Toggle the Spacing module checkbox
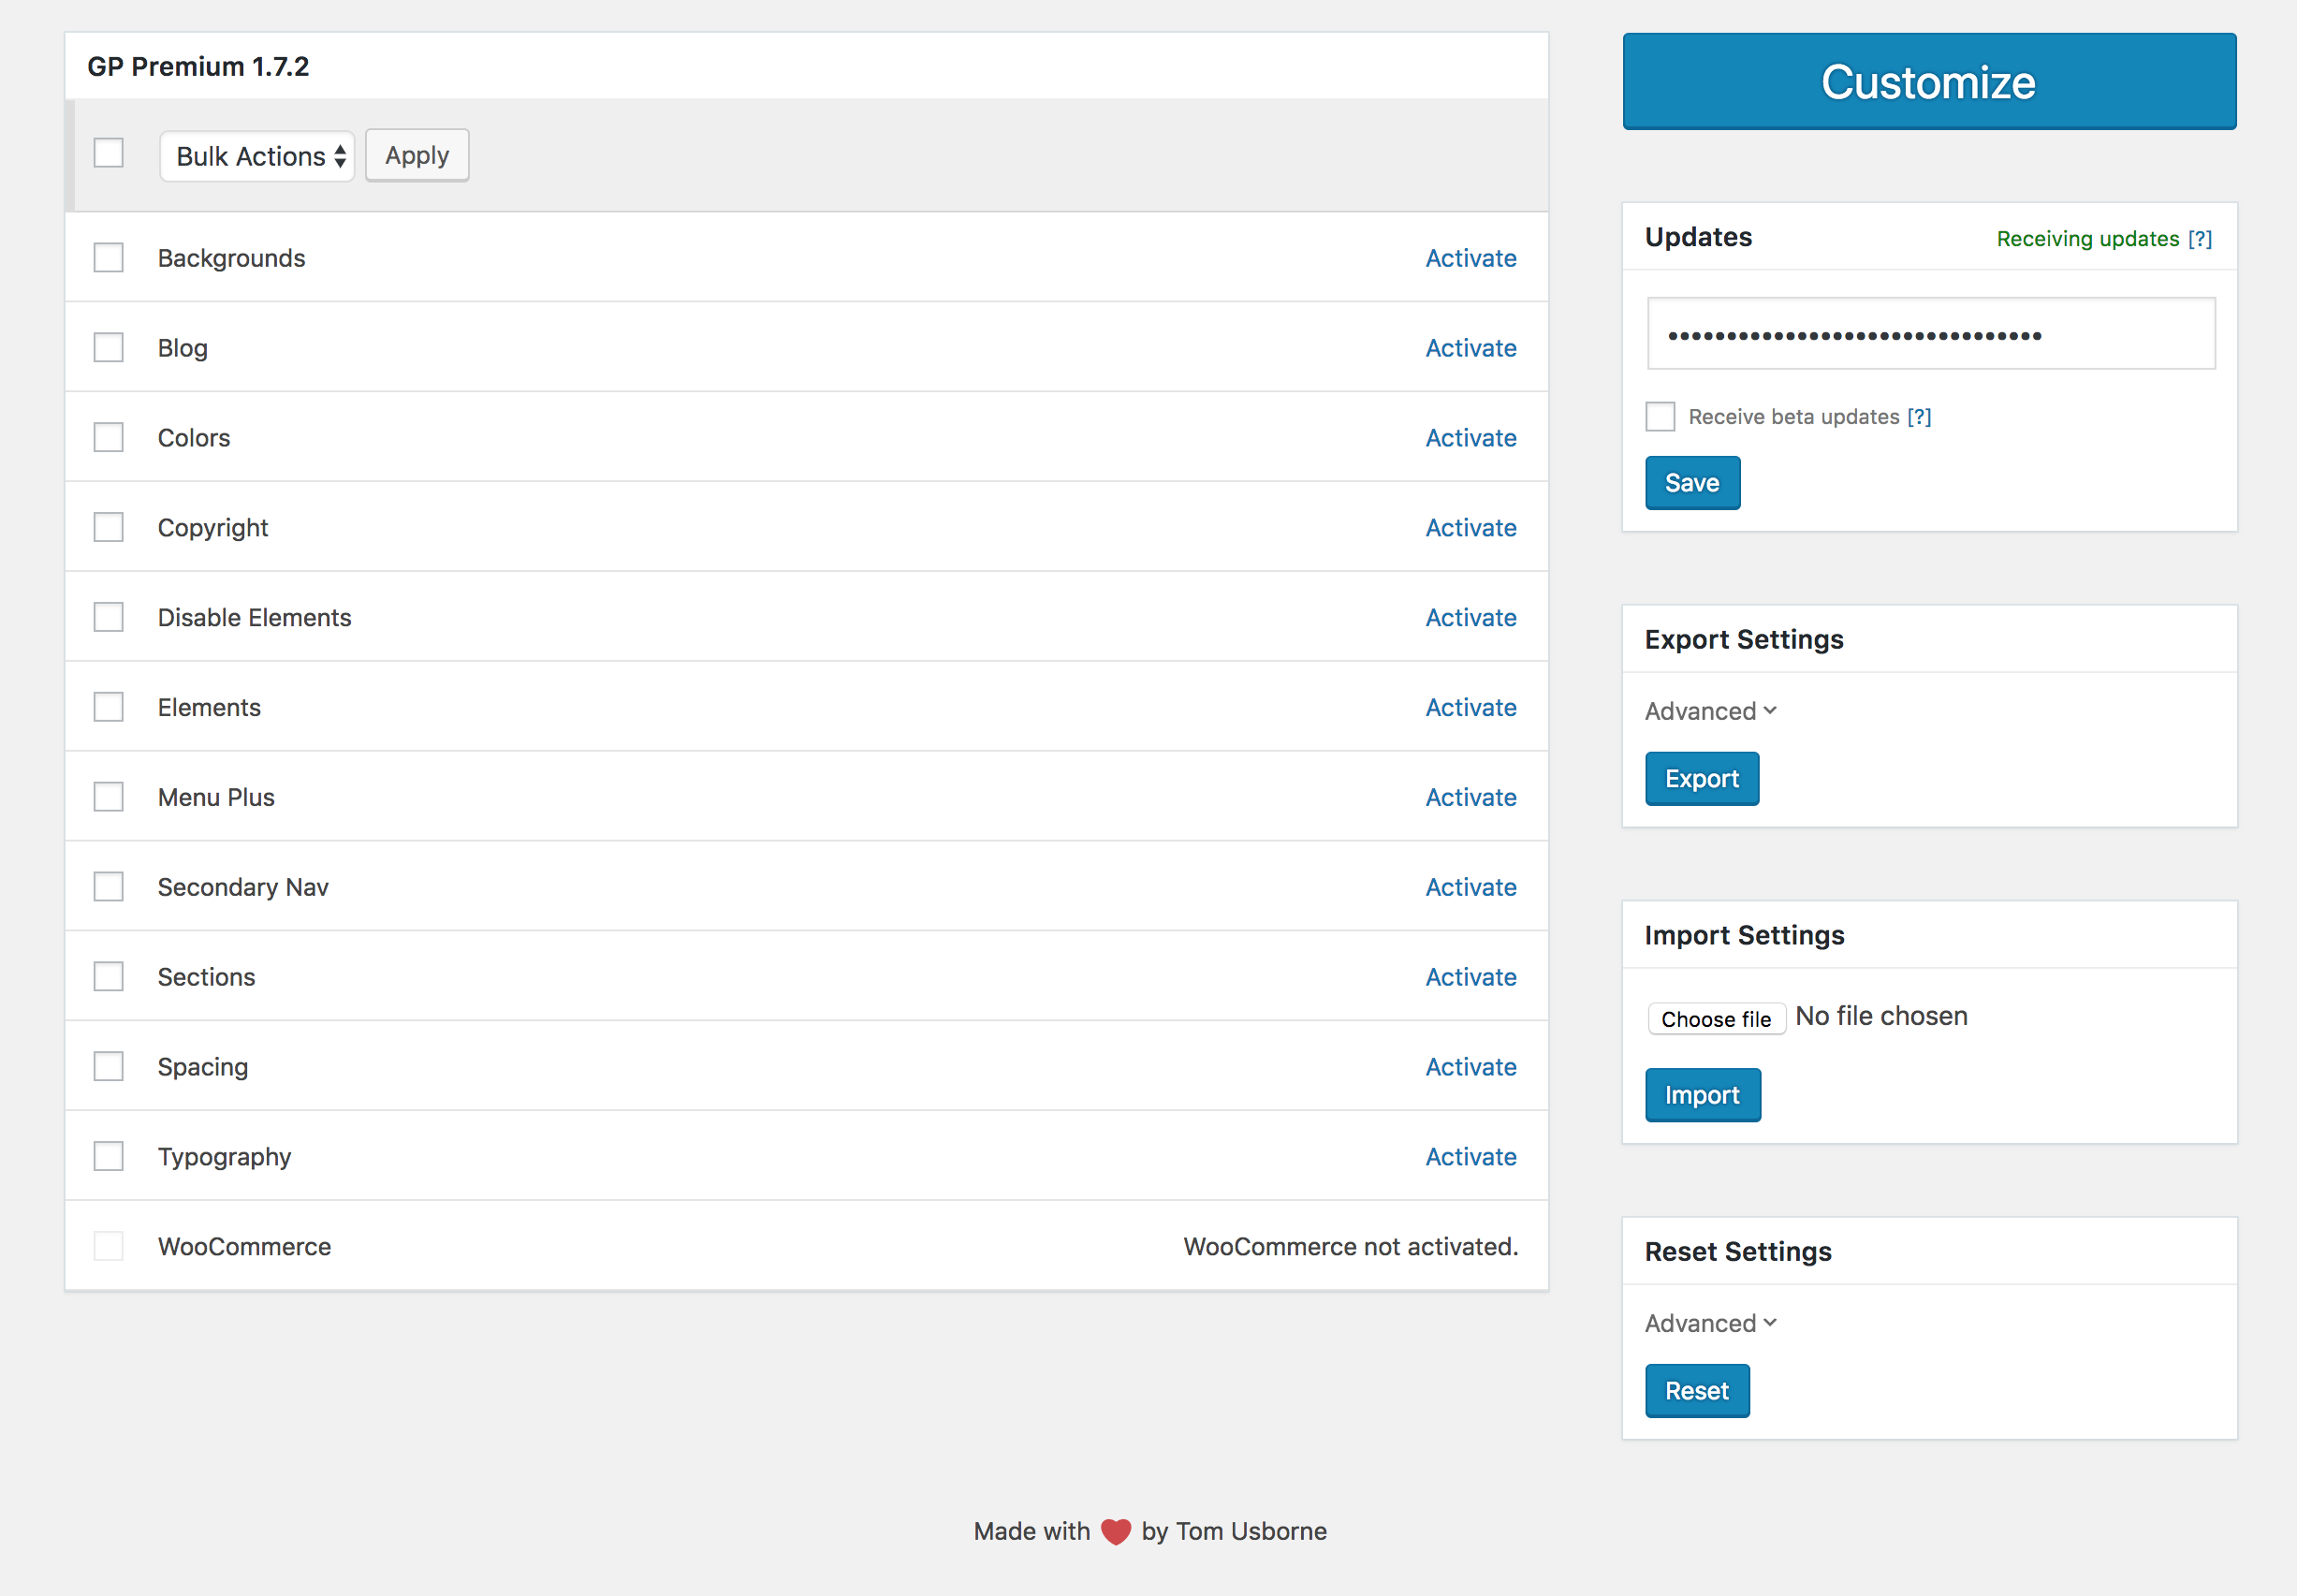Screen dimensions: 2297x1596 pos(109,1063)
